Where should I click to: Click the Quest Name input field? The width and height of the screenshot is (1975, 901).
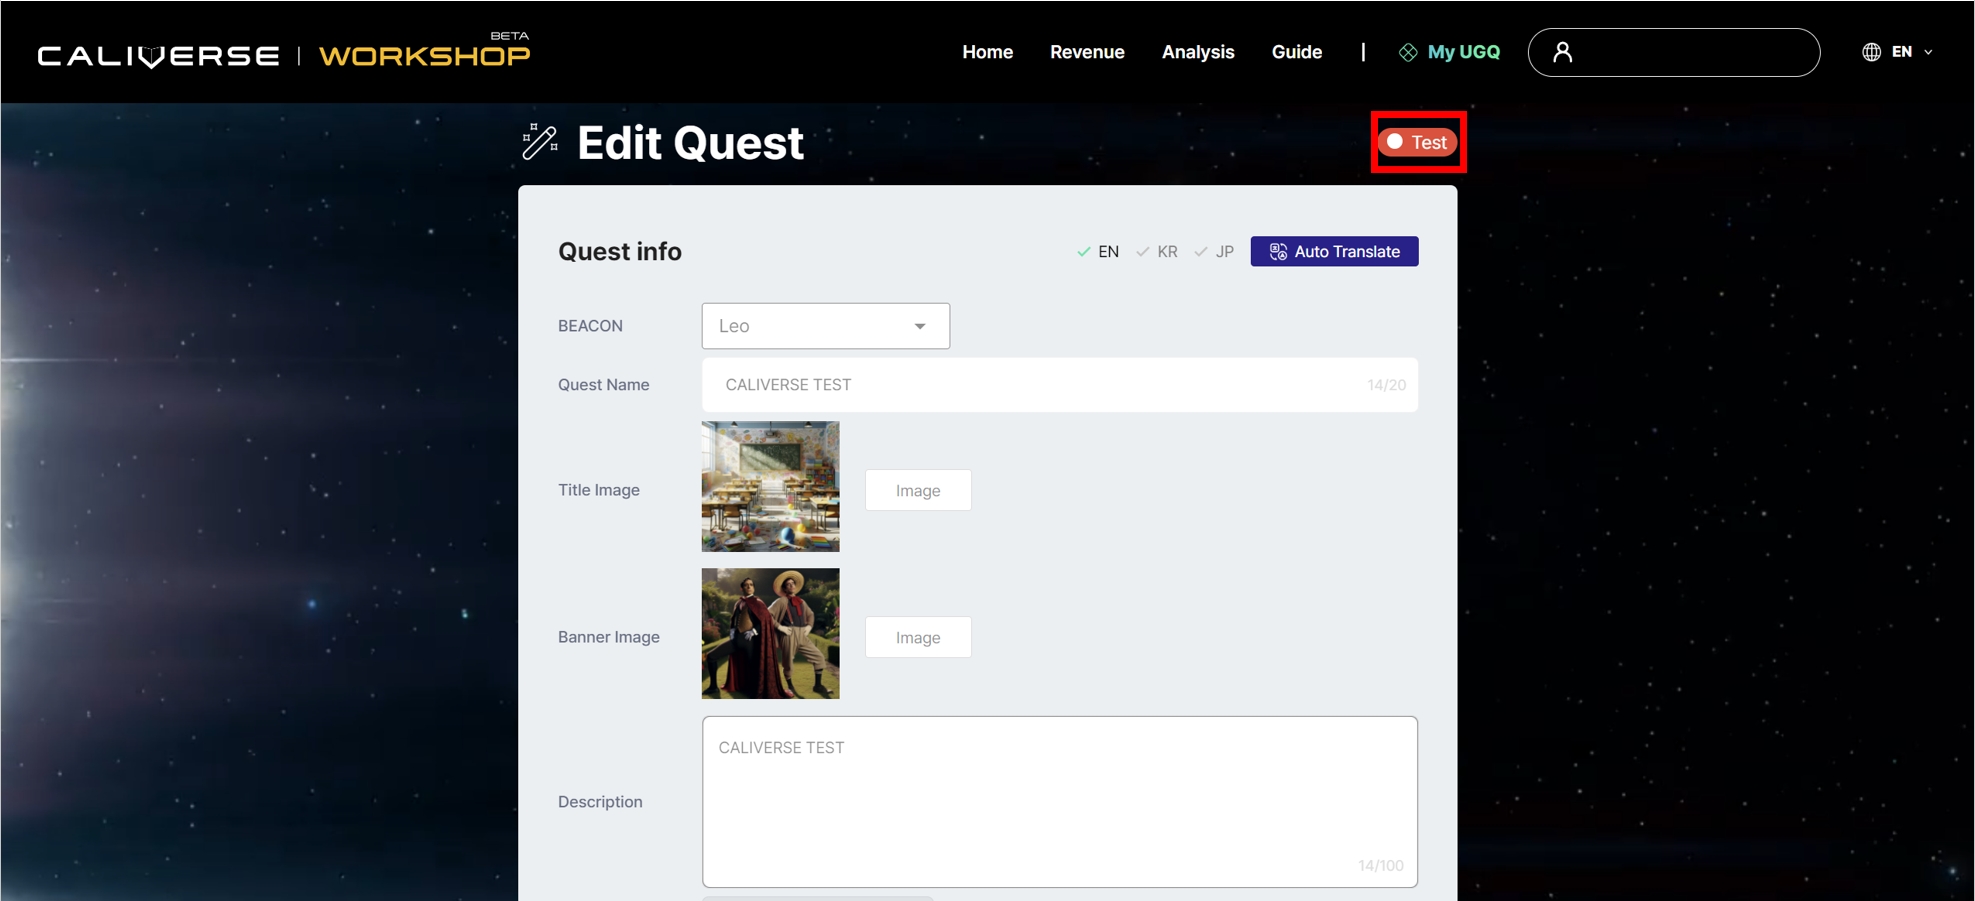[x=1040, y=385]
